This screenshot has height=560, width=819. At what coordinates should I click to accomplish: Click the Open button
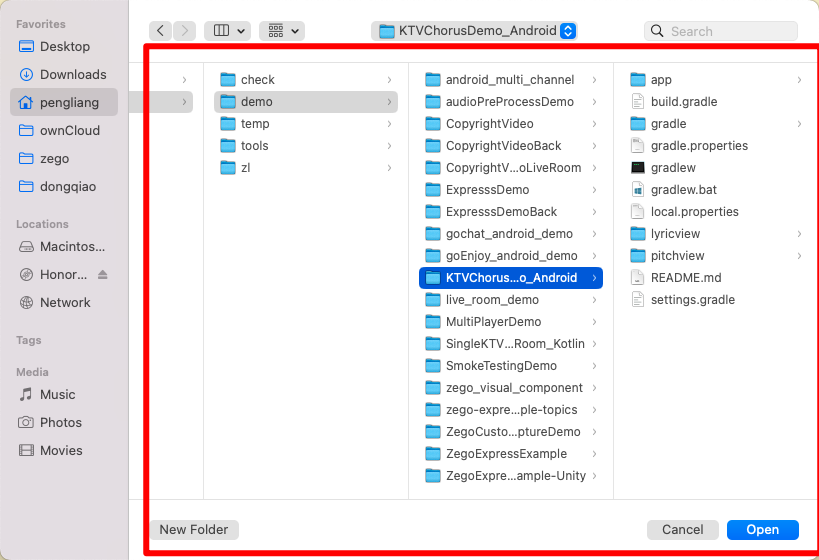[x=762, y=530]
